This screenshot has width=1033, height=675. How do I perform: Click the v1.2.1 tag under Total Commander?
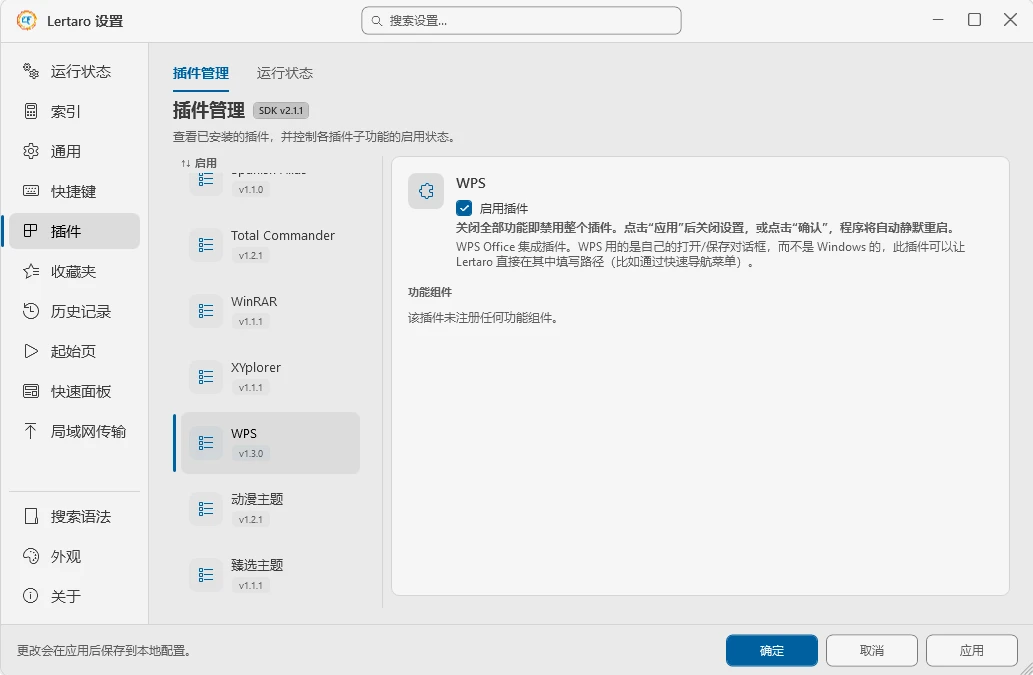coord(250,256)
